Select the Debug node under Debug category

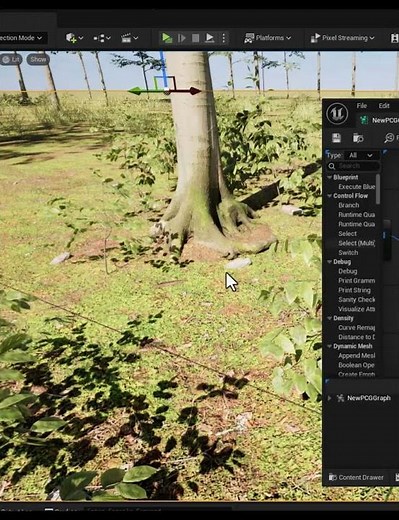pyautogui.click(x=348, y=271)
